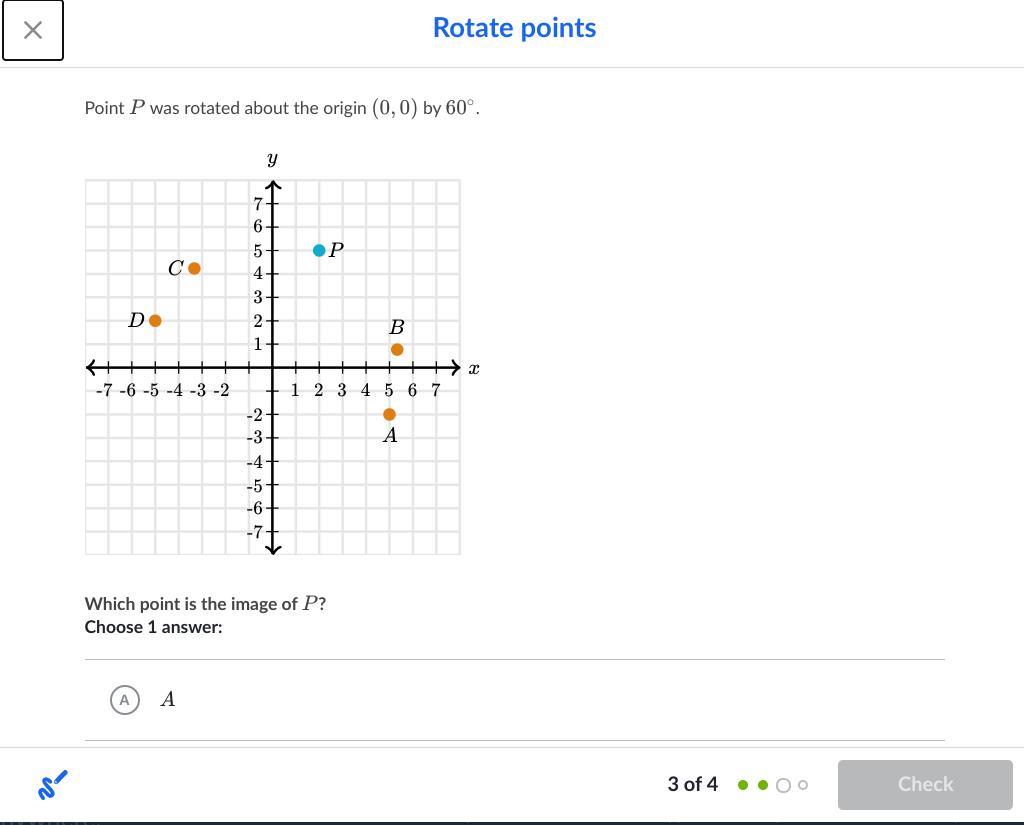
Task: Click orange point D on the graph
Action: (x=155, y=320)
